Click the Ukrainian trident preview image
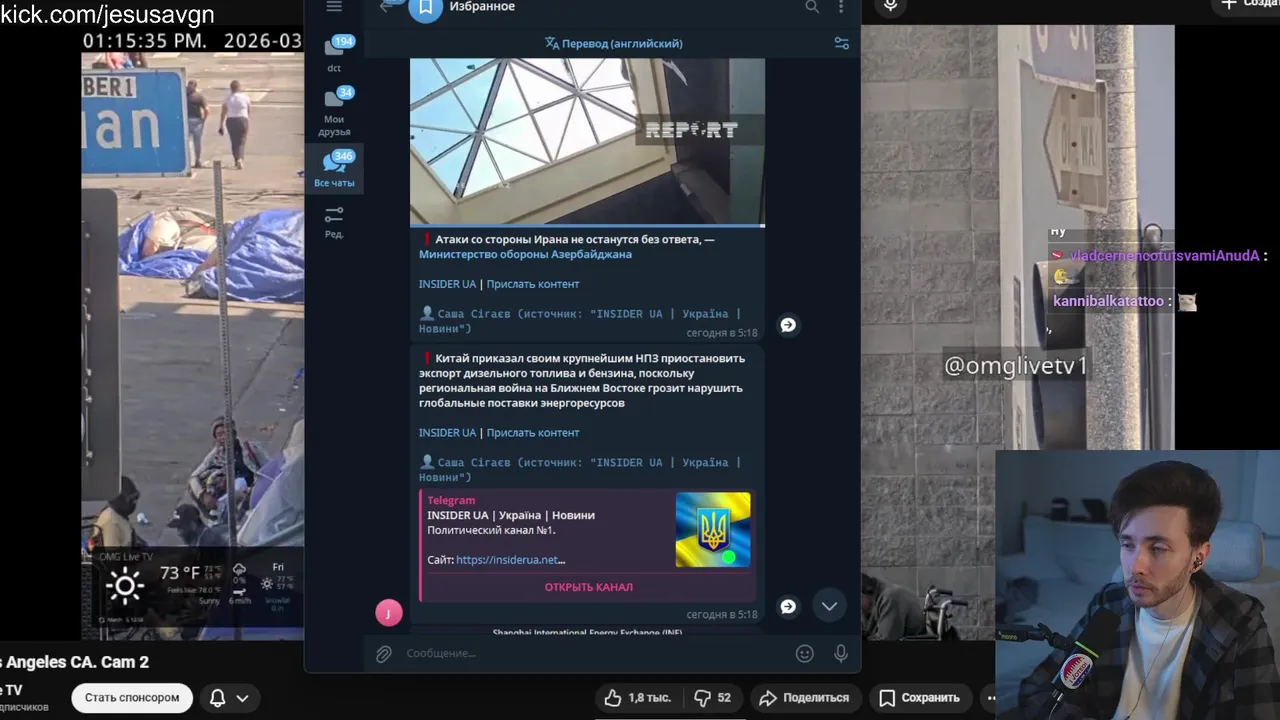Screen dimensions: 1280x720 (x=712, y=530)
